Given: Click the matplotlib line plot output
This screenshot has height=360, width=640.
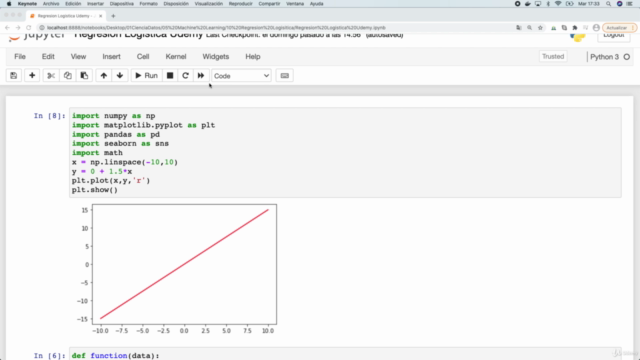Looking at the screenshot, I should [x=178, y=269].
